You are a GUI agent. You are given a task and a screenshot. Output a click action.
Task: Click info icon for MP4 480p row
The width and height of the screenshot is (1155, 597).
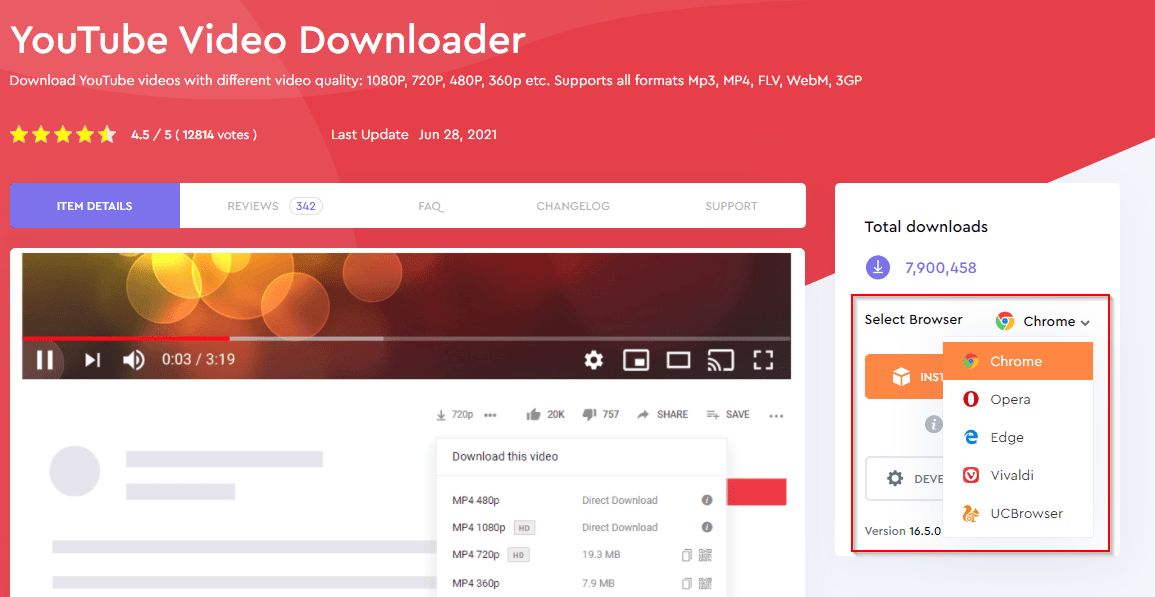point(707,500)
